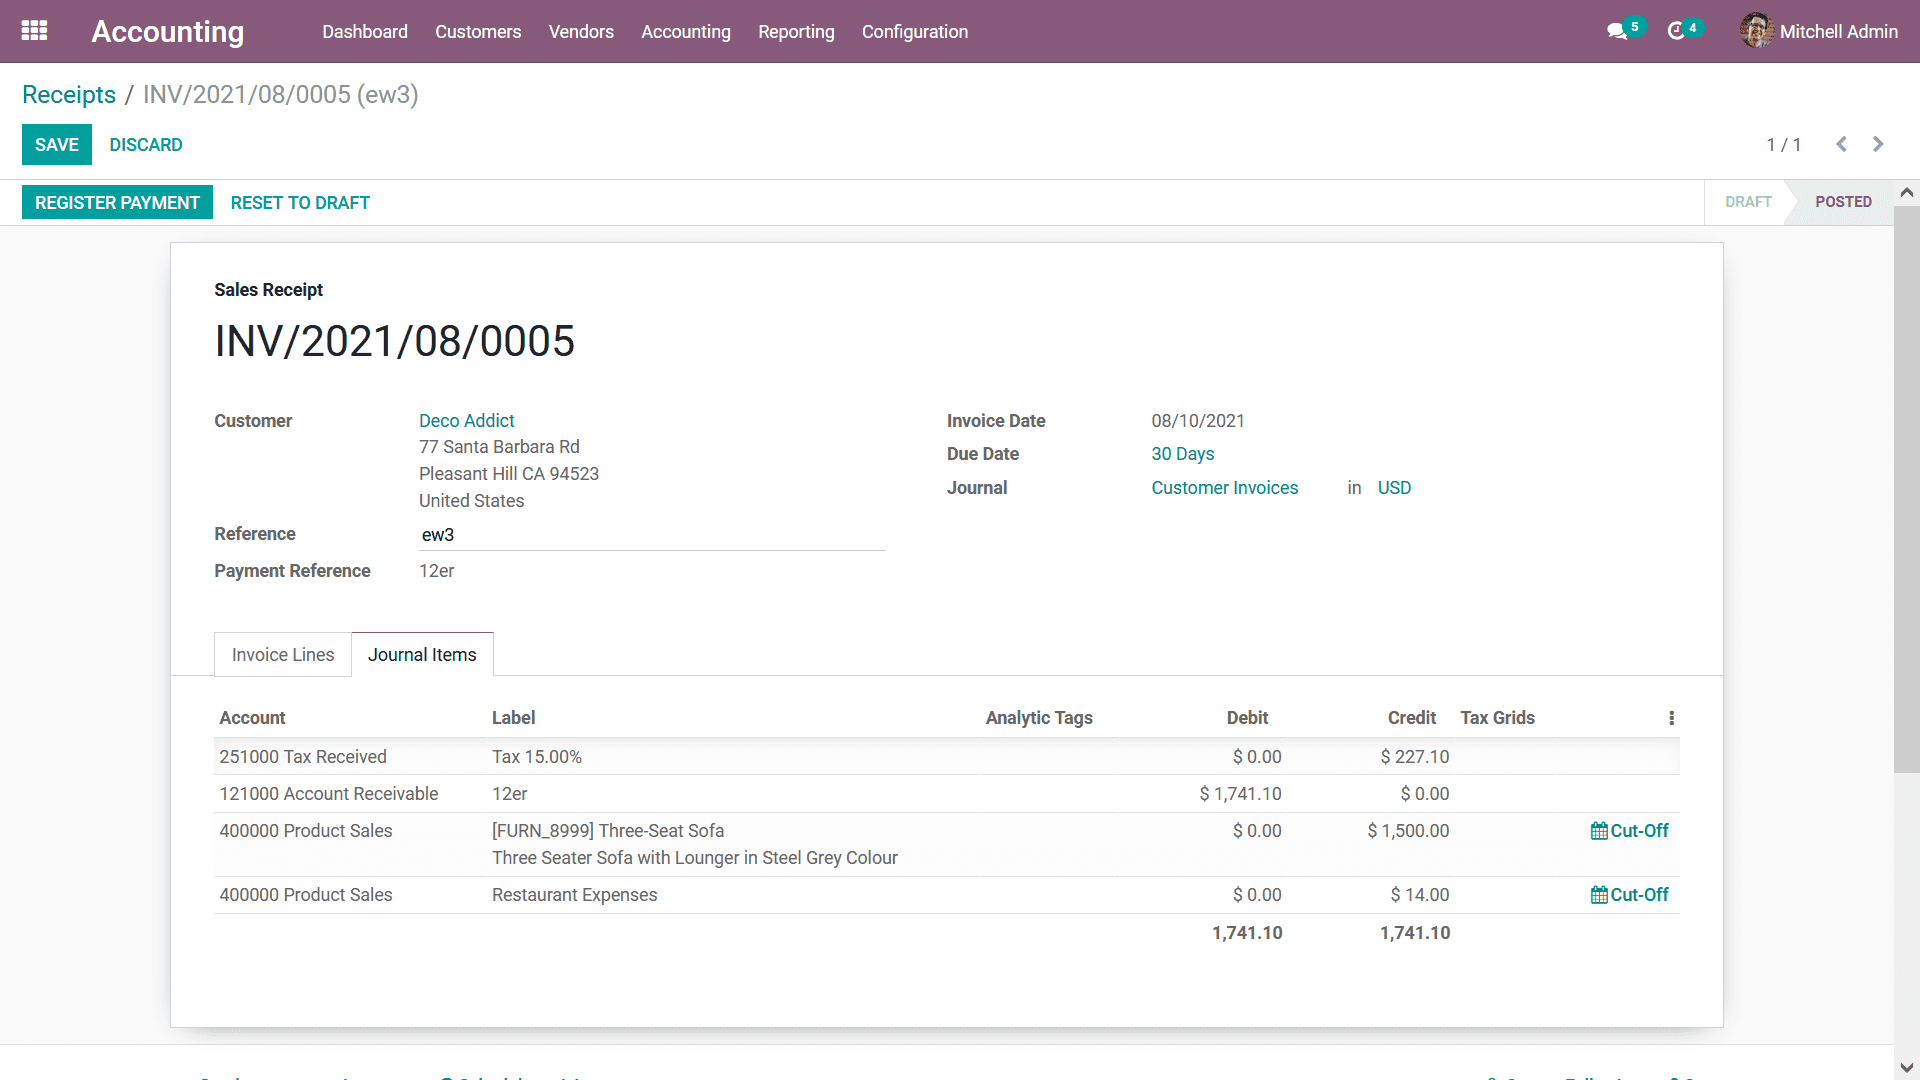Click Register Payment button
Screen dimensions: 1920x1080
(117, 203)
